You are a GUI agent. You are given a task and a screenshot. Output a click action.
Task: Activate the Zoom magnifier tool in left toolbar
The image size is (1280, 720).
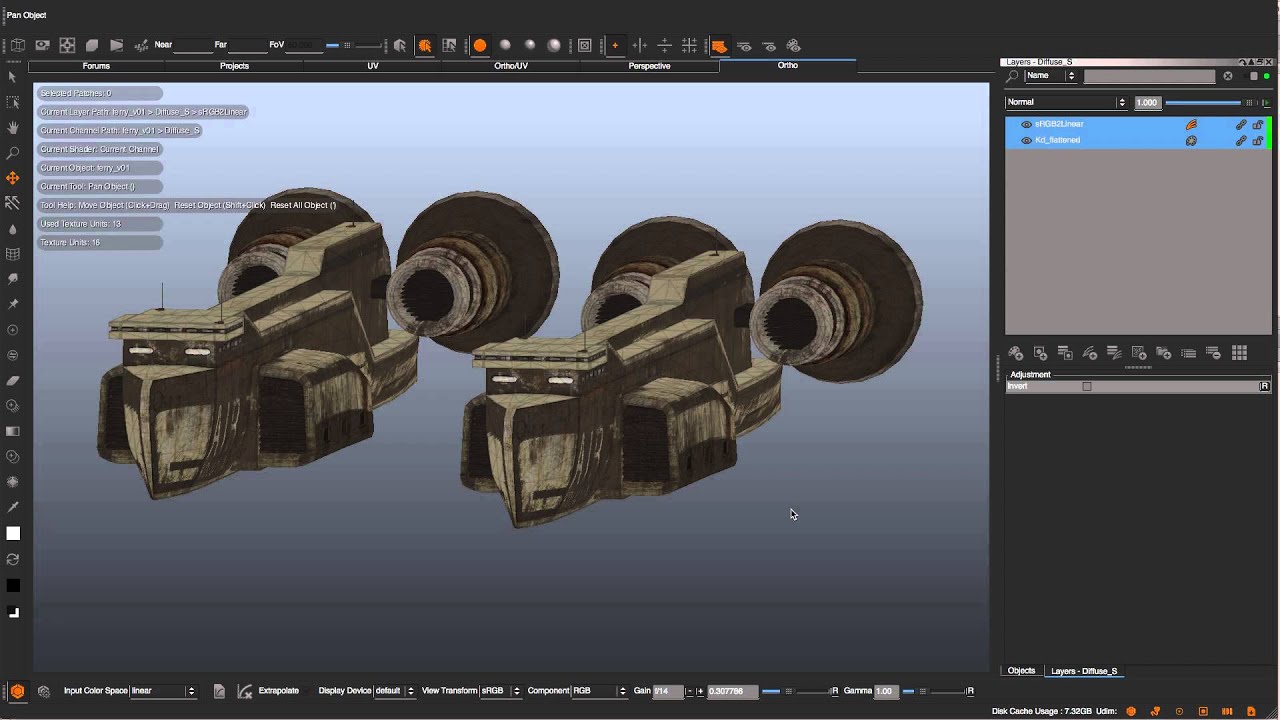click(13, 153)
